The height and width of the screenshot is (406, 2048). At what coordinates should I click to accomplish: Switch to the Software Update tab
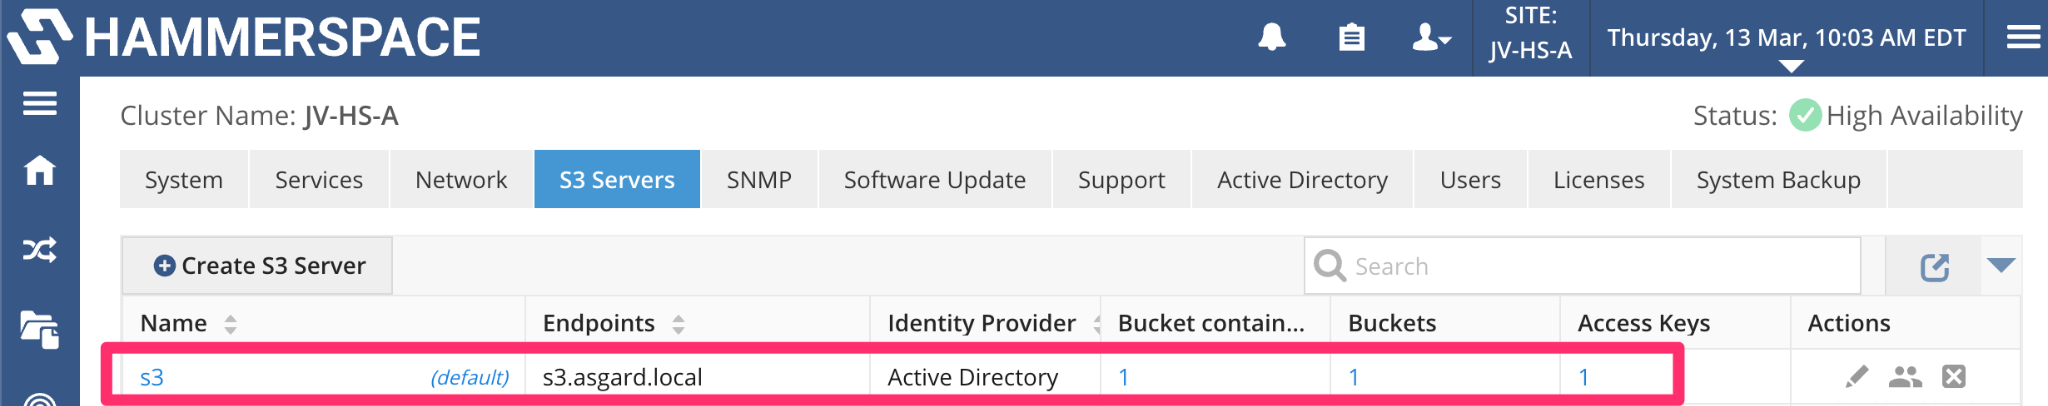pyautogui.click(x=935, y=180)
